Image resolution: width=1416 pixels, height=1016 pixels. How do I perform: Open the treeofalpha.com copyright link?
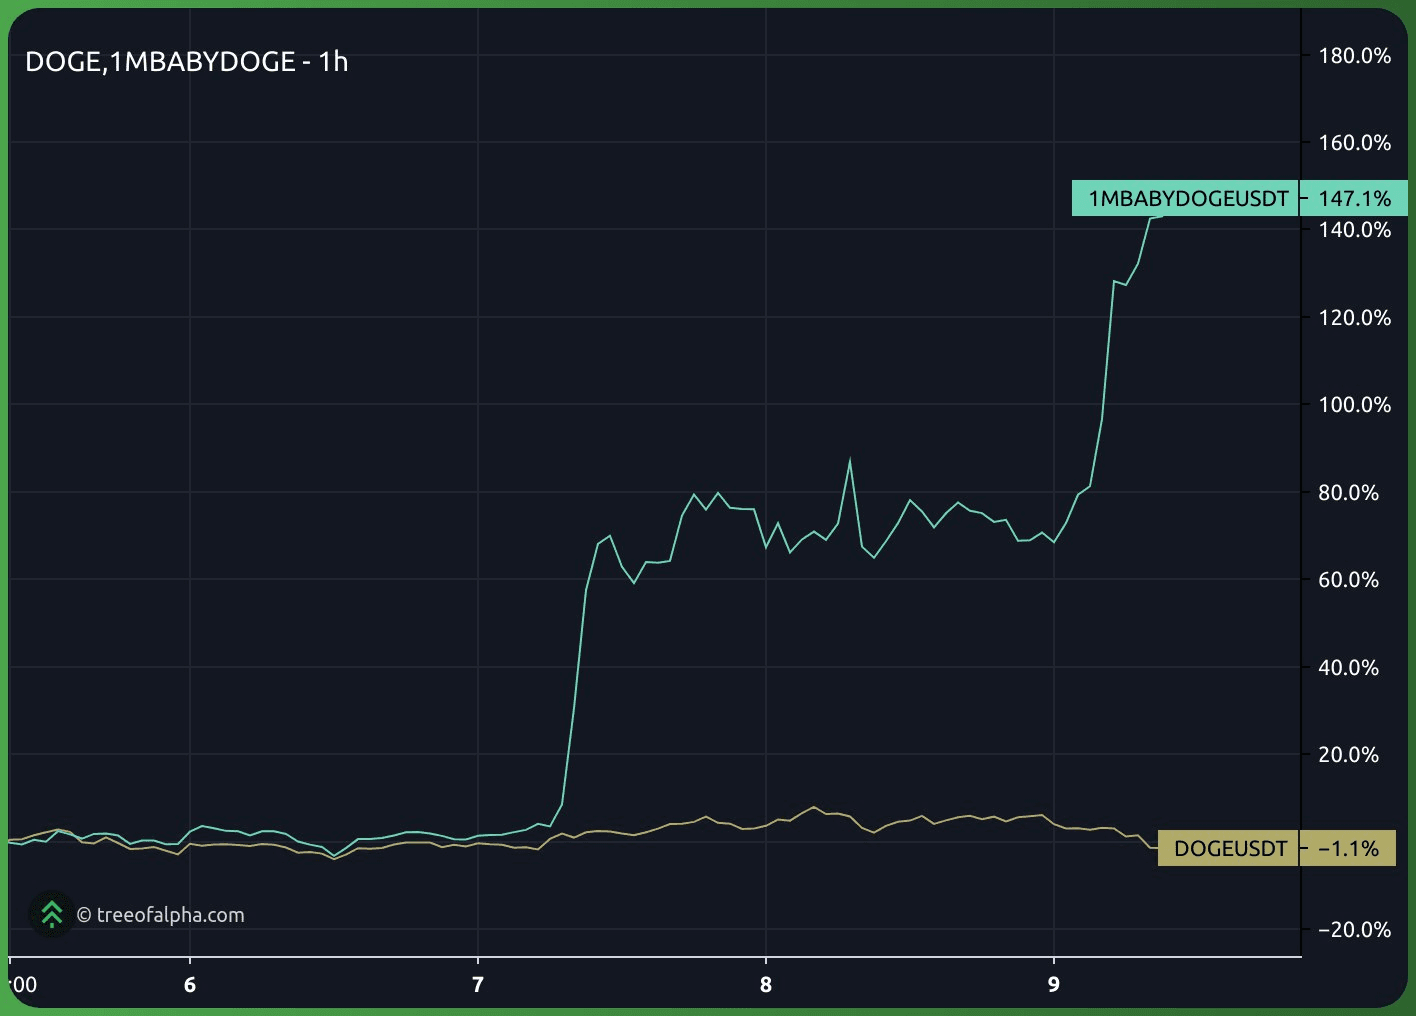coord(161,915)
